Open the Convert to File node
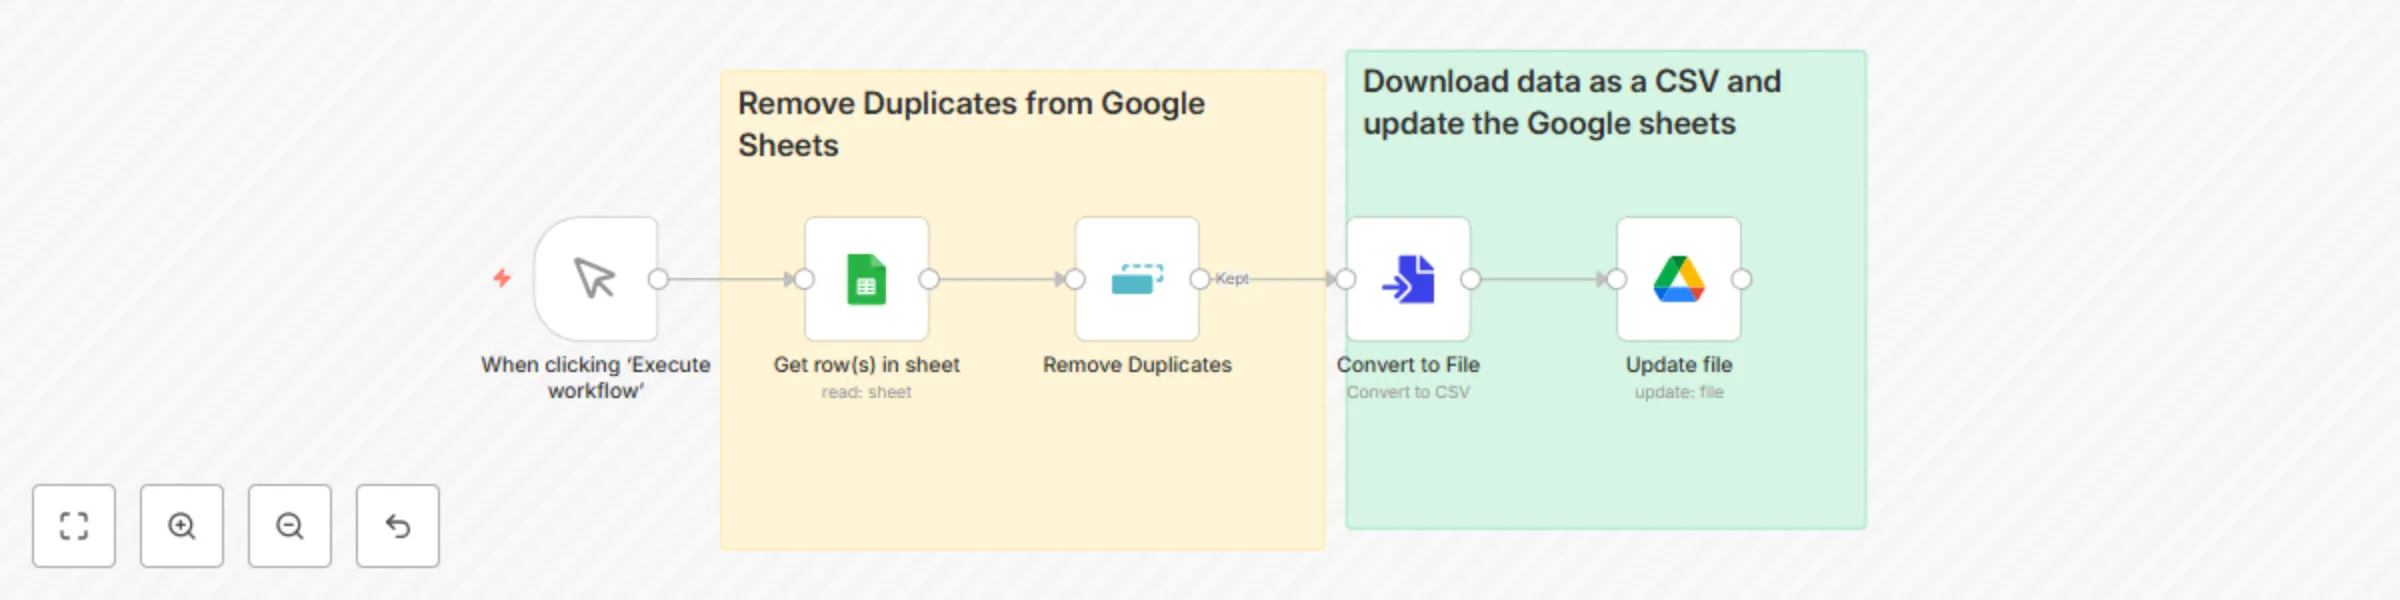This screenshot has height=600, width=2400. (1408, 279)
